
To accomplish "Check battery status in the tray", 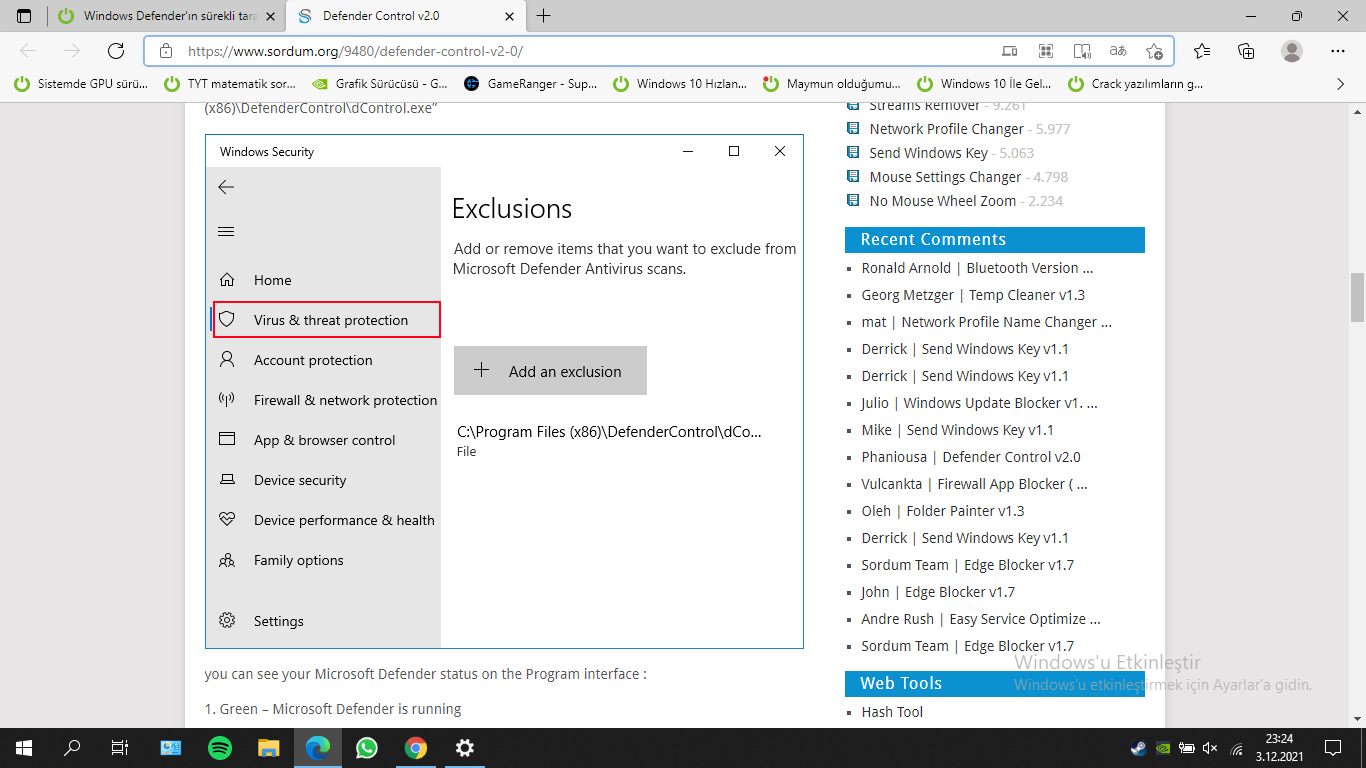I will coord(1187,748).
